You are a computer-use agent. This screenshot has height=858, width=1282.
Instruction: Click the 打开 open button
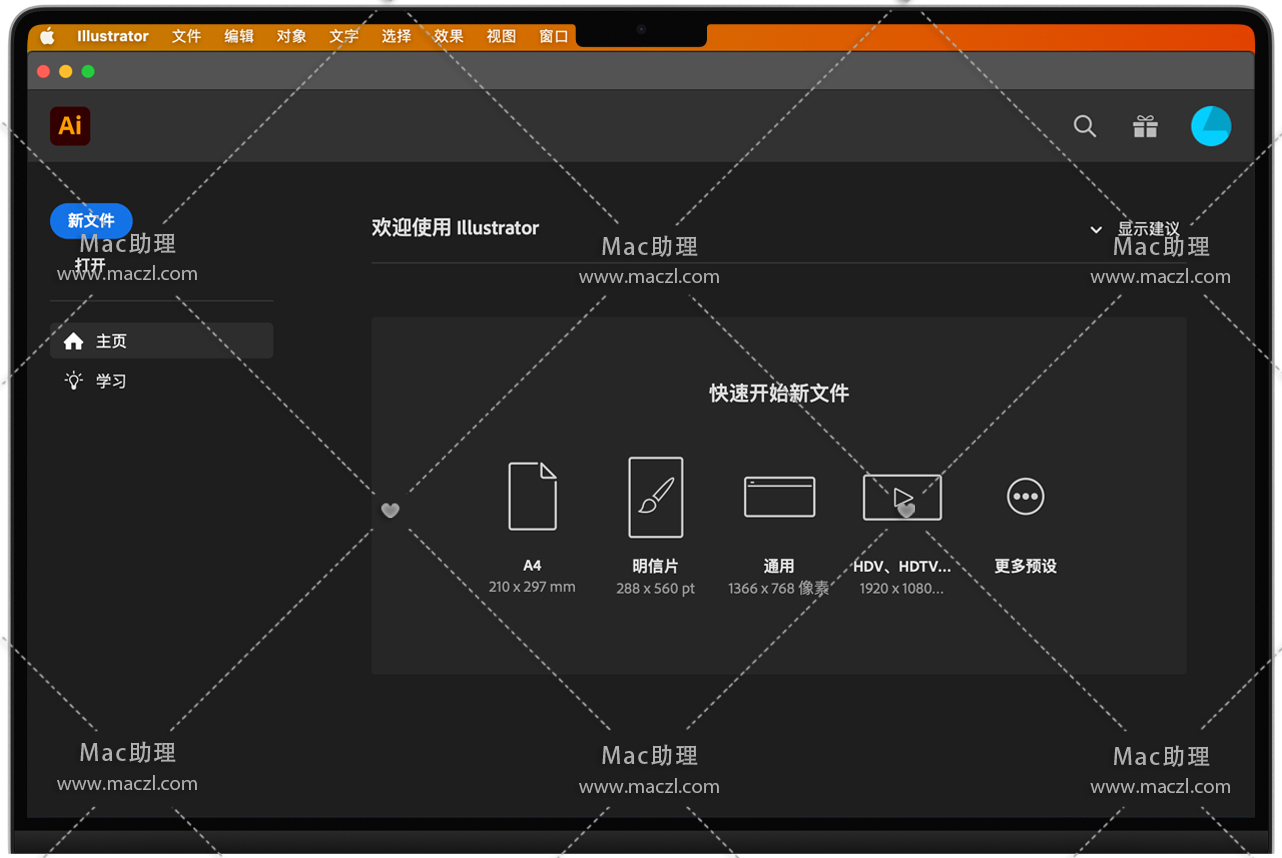click(x=90, y=265)
